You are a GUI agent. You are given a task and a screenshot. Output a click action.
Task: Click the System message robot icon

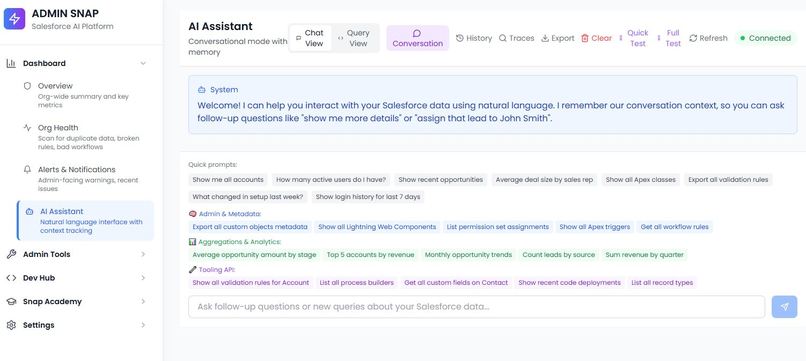[202, 89]
